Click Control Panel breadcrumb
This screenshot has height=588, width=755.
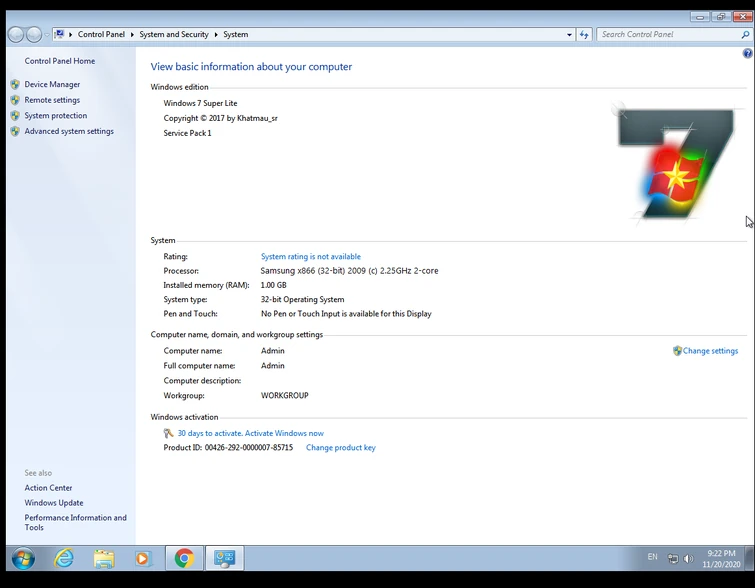pyautogui.click(x=101, y=35)
